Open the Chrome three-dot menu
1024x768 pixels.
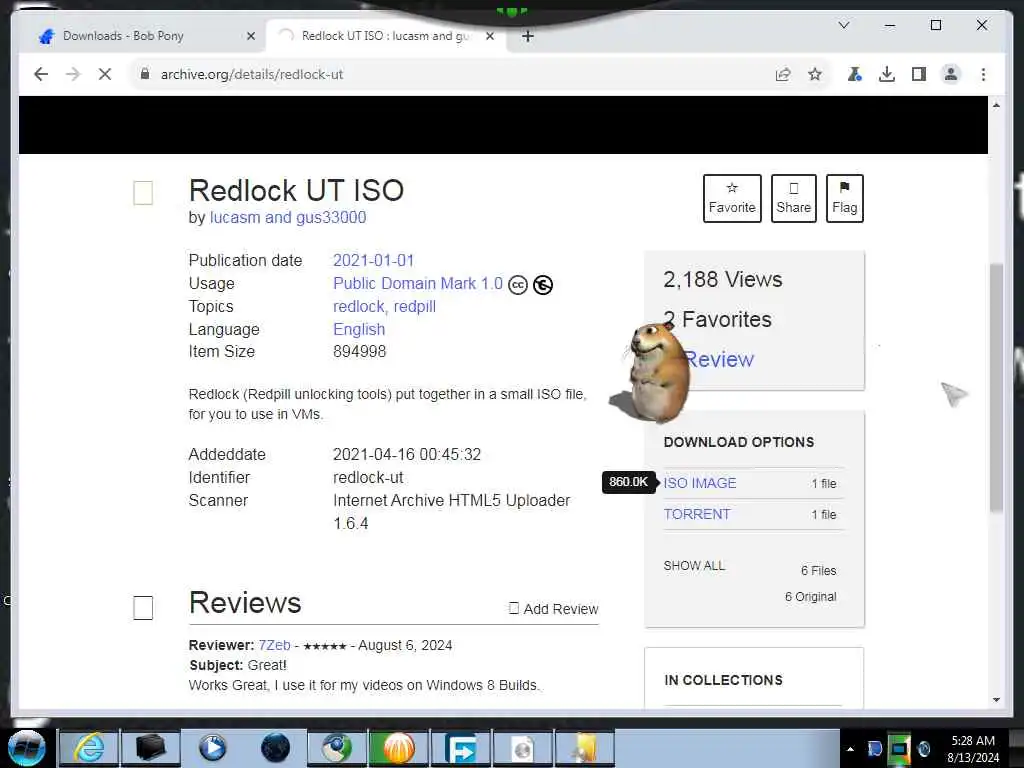(983, 74)
